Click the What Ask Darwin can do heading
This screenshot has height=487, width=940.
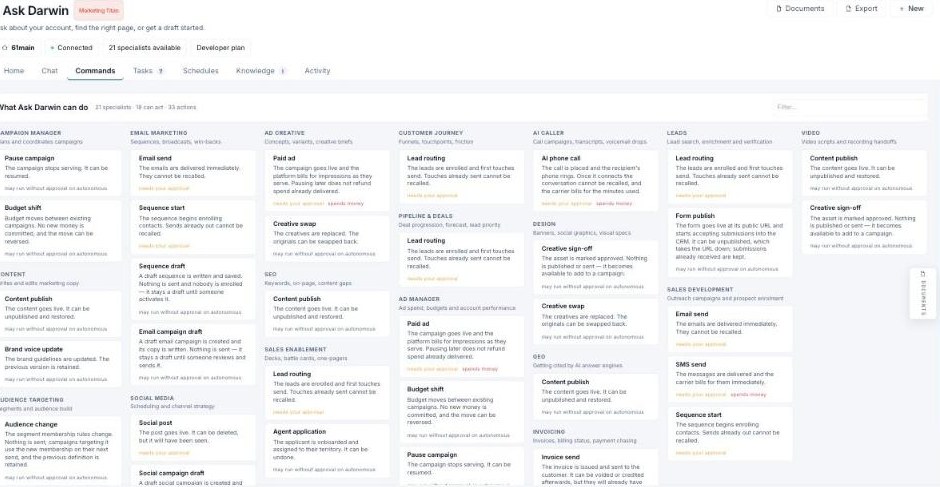(x=43, y=107)
